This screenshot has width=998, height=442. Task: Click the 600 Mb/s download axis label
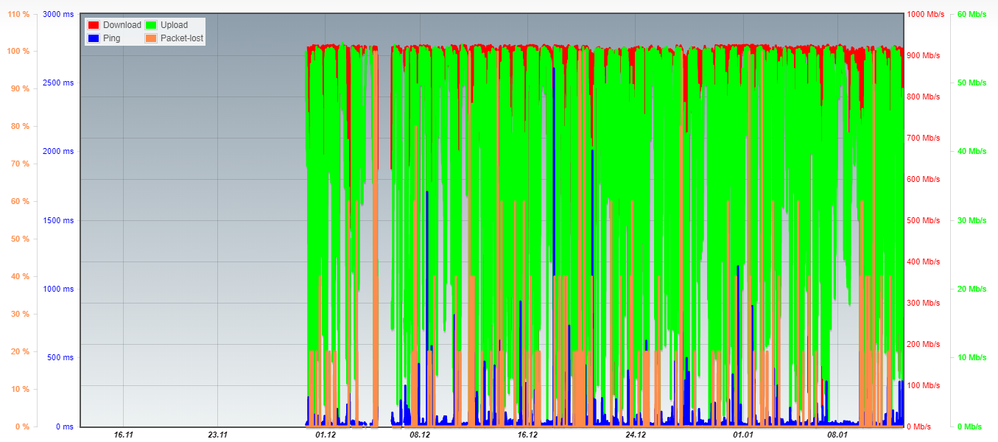[924, 180]
